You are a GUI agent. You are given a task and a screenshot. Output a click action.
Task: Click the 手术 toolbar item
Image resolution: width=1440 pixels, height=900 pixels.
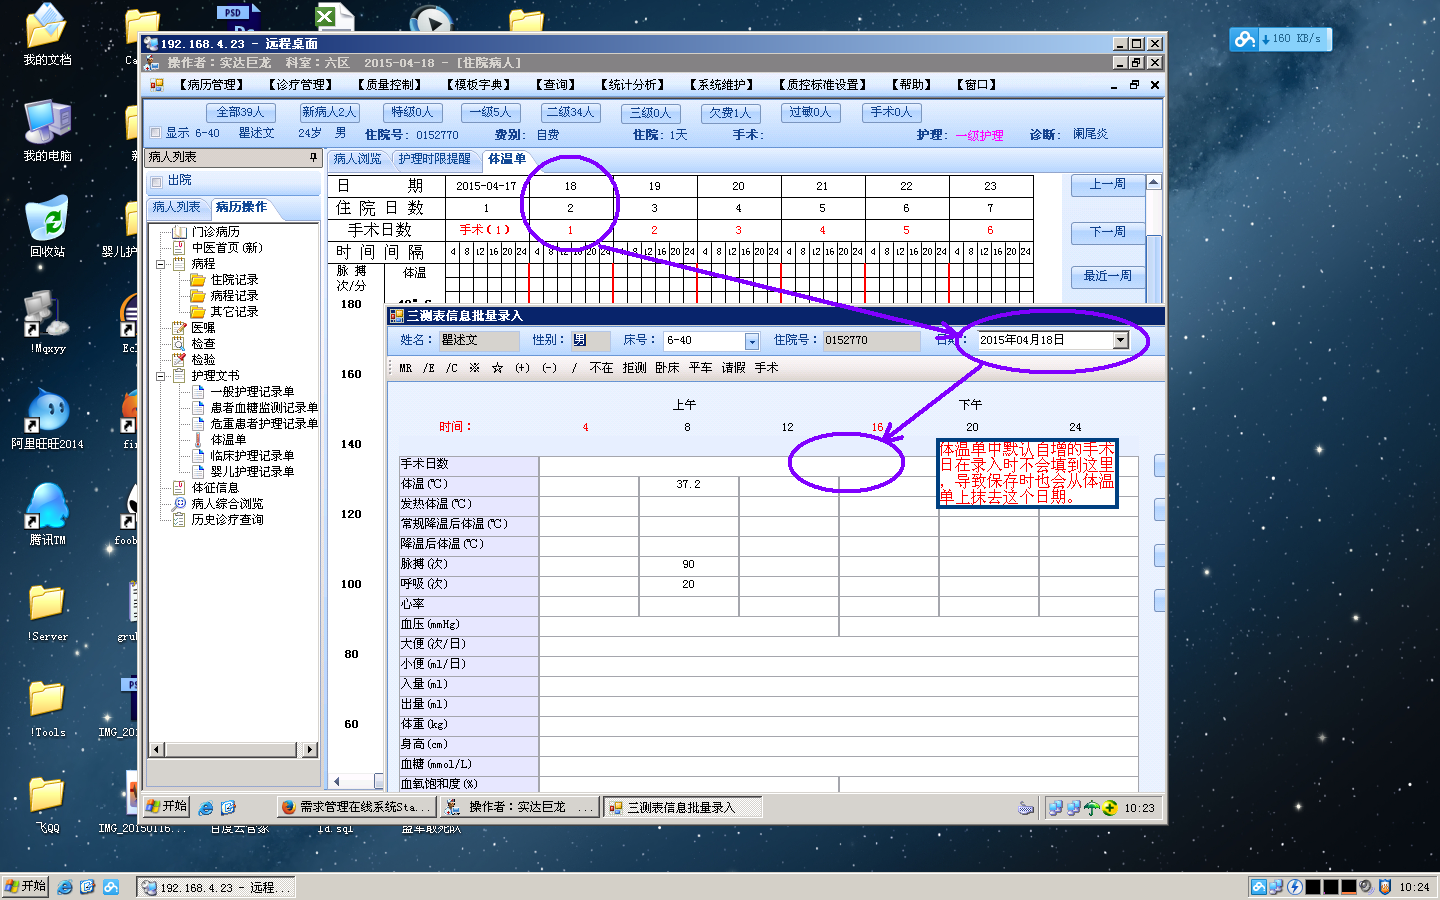766,368
